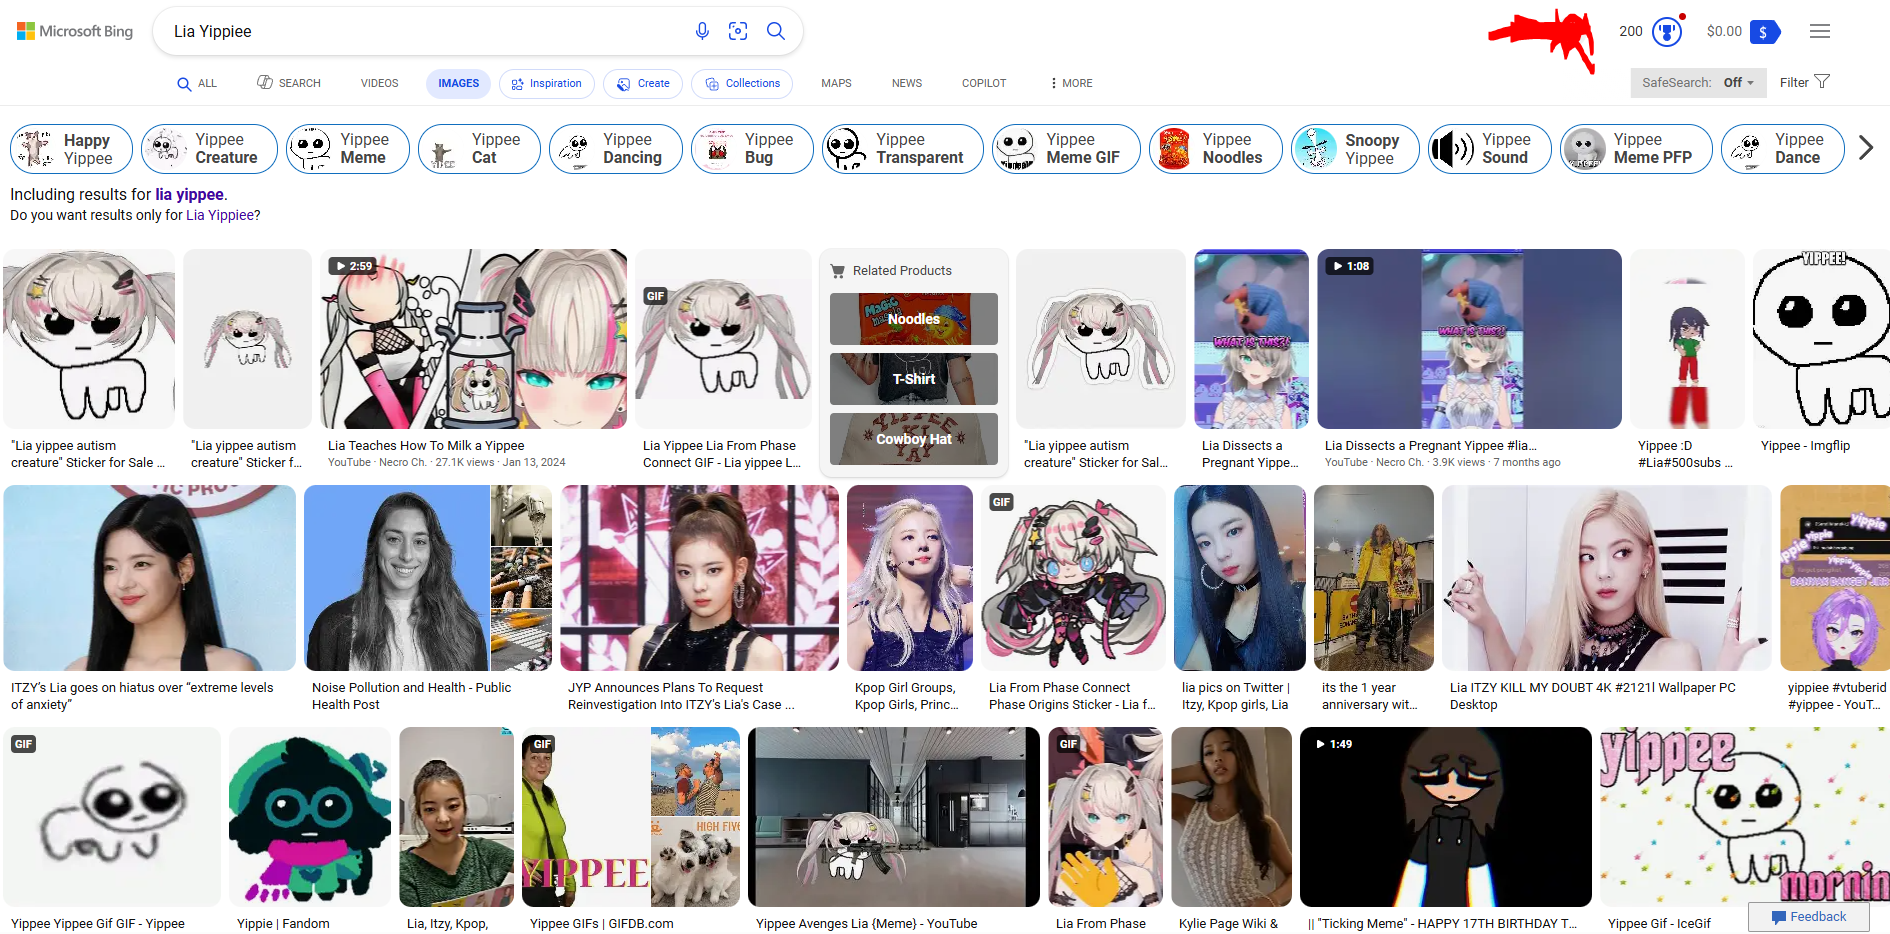Open ITZY's Lia hiatus image result

[150, 578]
